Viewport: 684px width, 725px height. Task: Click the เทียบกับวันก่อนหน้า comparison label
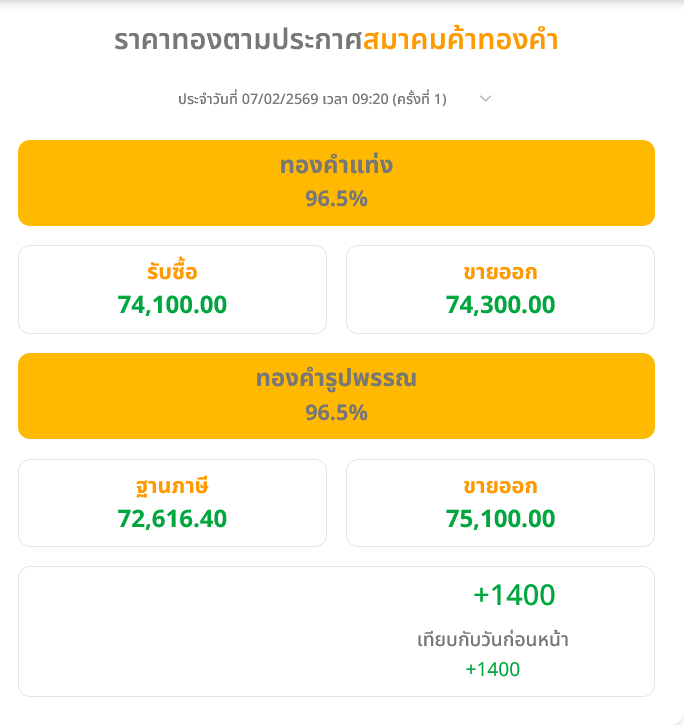point(493,639)
